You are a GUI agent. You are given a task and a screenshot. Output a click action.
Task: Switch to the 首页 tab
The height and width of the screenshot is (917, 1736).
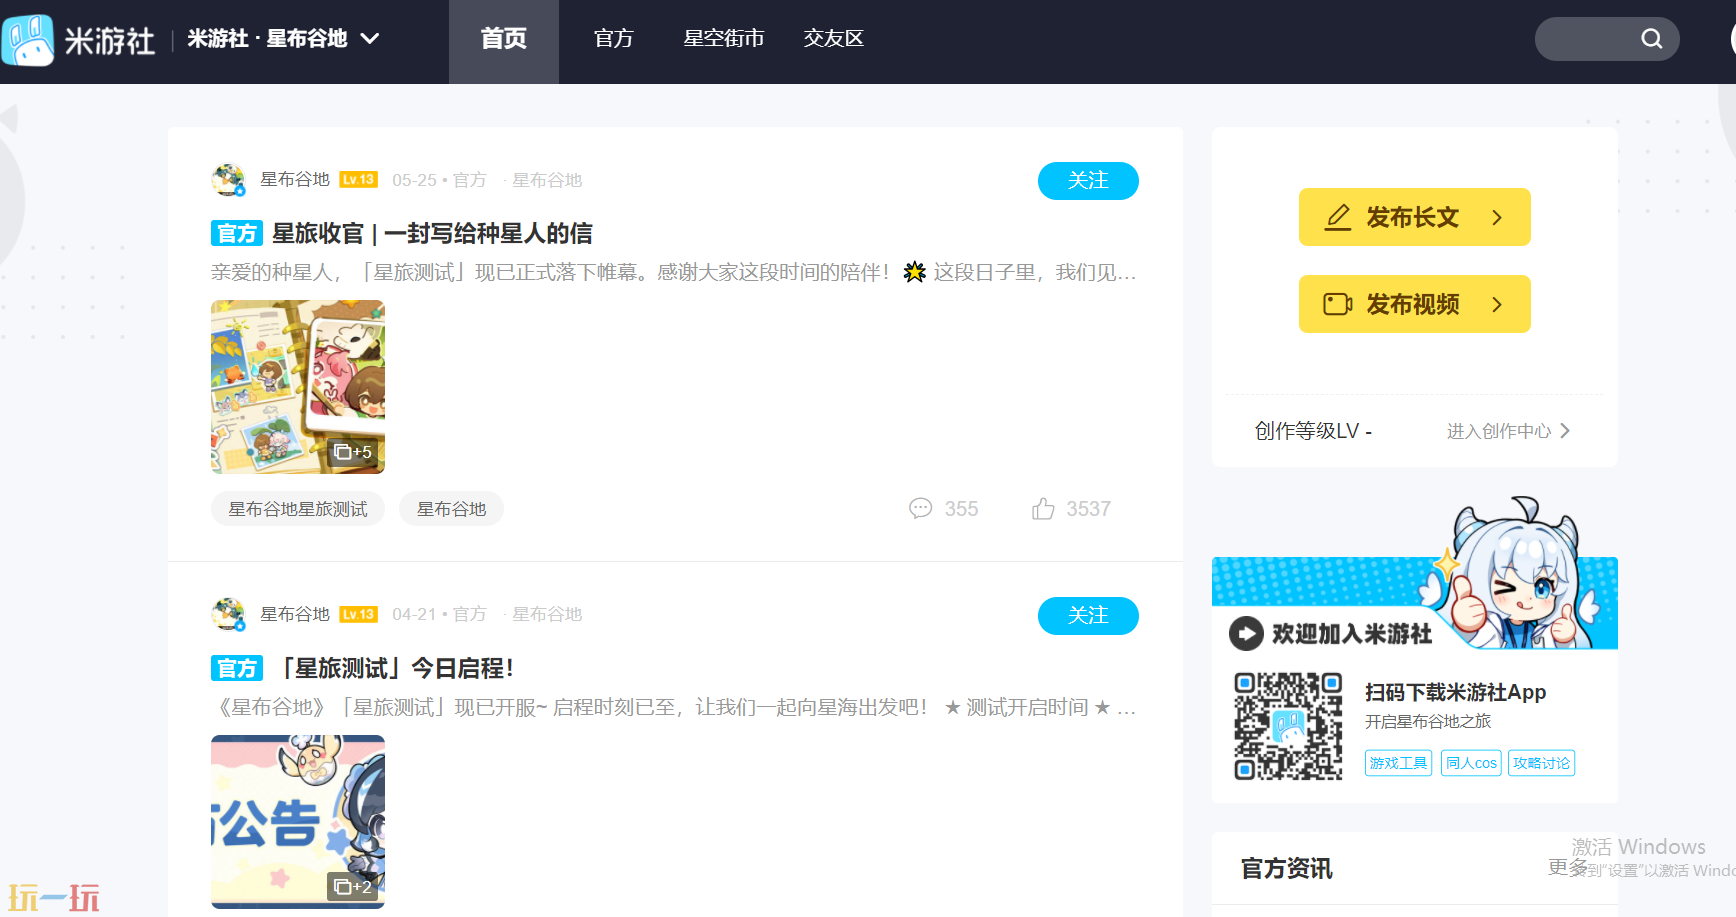(x=504, y=39)
